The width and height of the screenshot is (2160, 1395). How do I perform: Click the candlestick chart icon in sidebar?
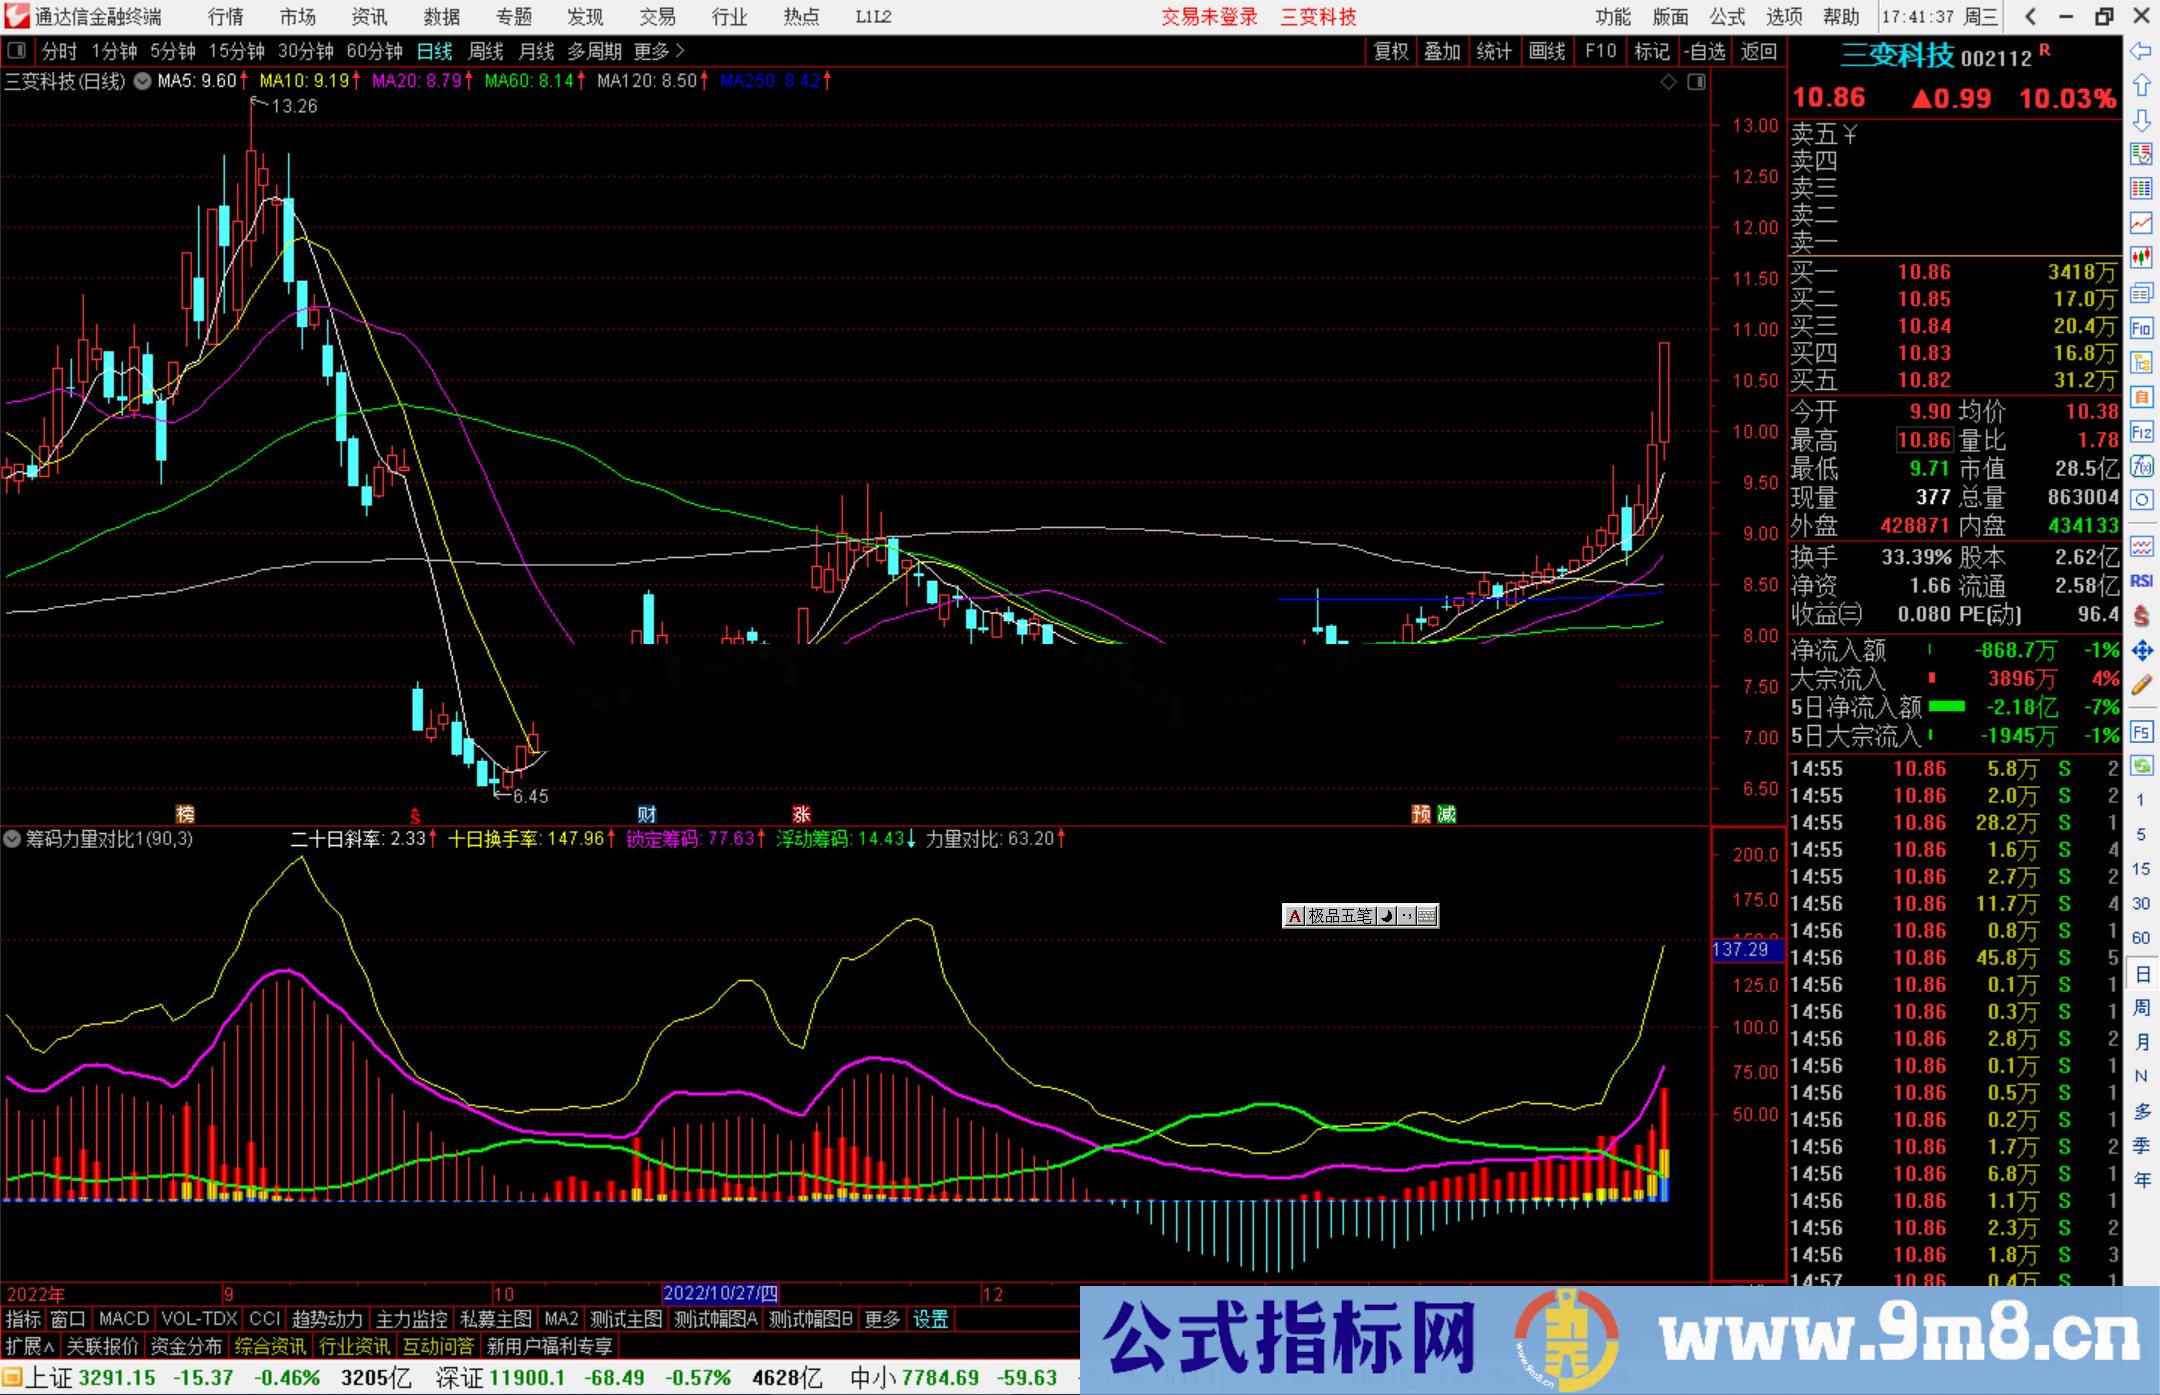pyautogui.click(x=2141, y=257)
